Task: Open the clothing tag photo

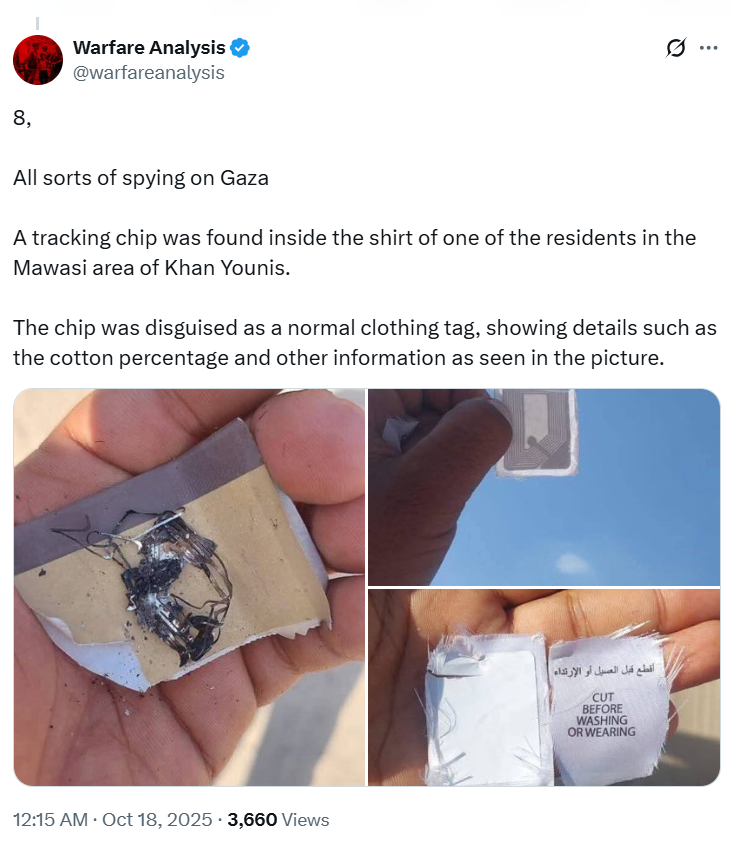Action: (x=544, y=687)
